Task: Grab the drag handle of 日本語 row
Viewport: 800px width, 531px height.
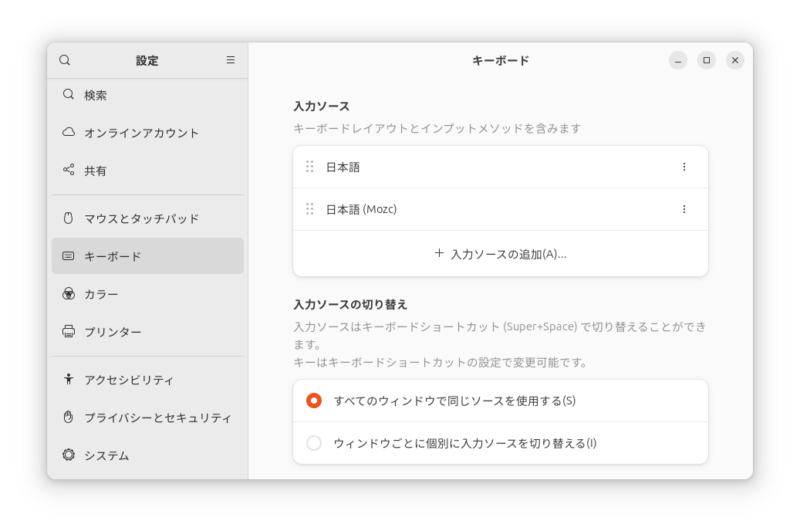Action: (x=310, y=167)
